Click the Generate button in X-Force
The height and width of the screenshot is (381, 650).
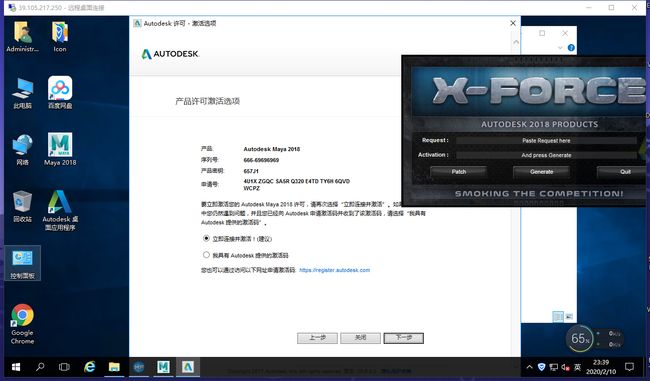click(x=541, y=172)
